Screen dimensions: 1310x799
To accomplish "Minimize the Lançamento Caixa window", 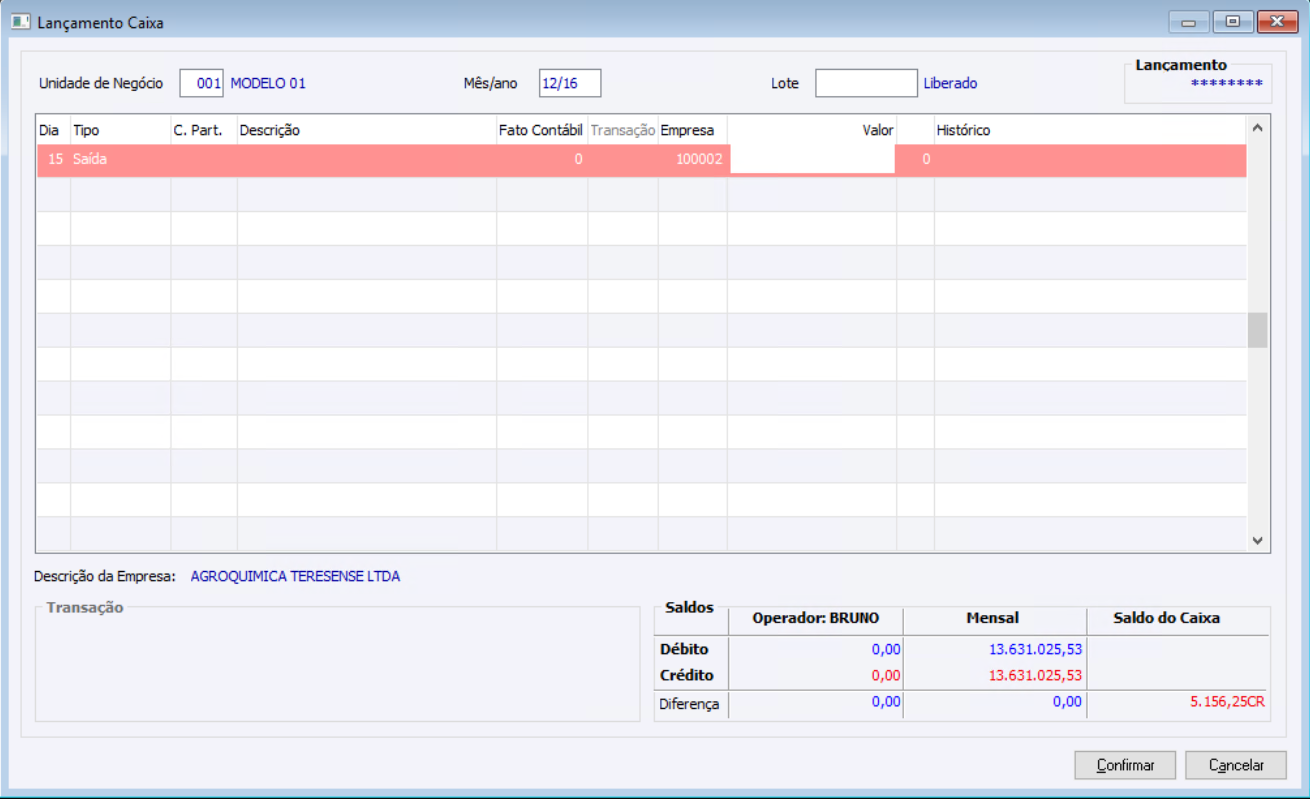I will pos(1188,22).
